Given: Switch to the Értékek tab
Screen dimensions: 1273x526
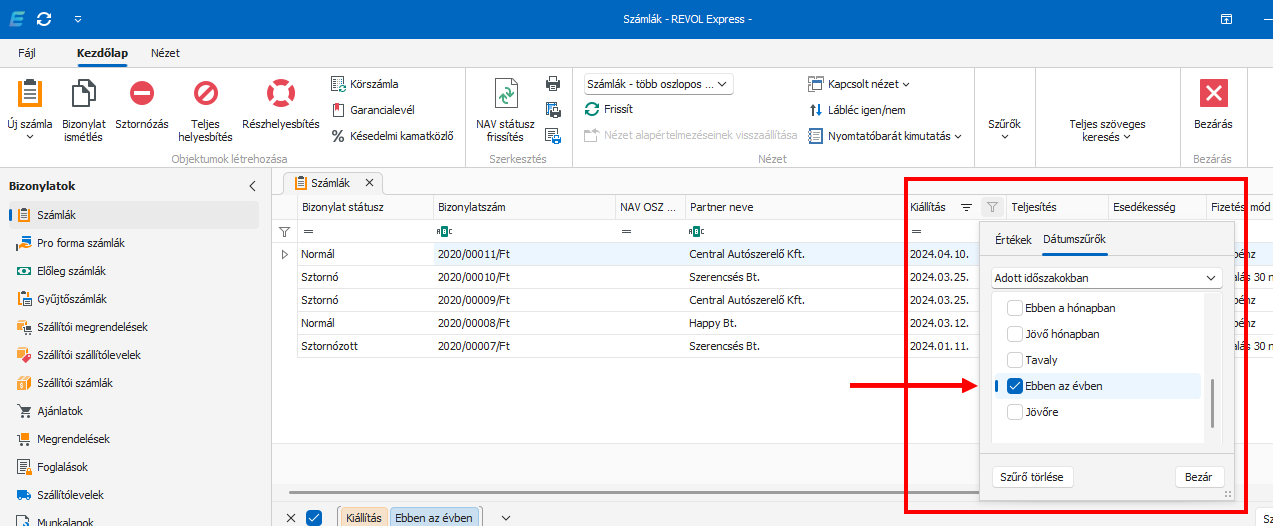Looking at the screenshot, I should (x=1012, y=239).
